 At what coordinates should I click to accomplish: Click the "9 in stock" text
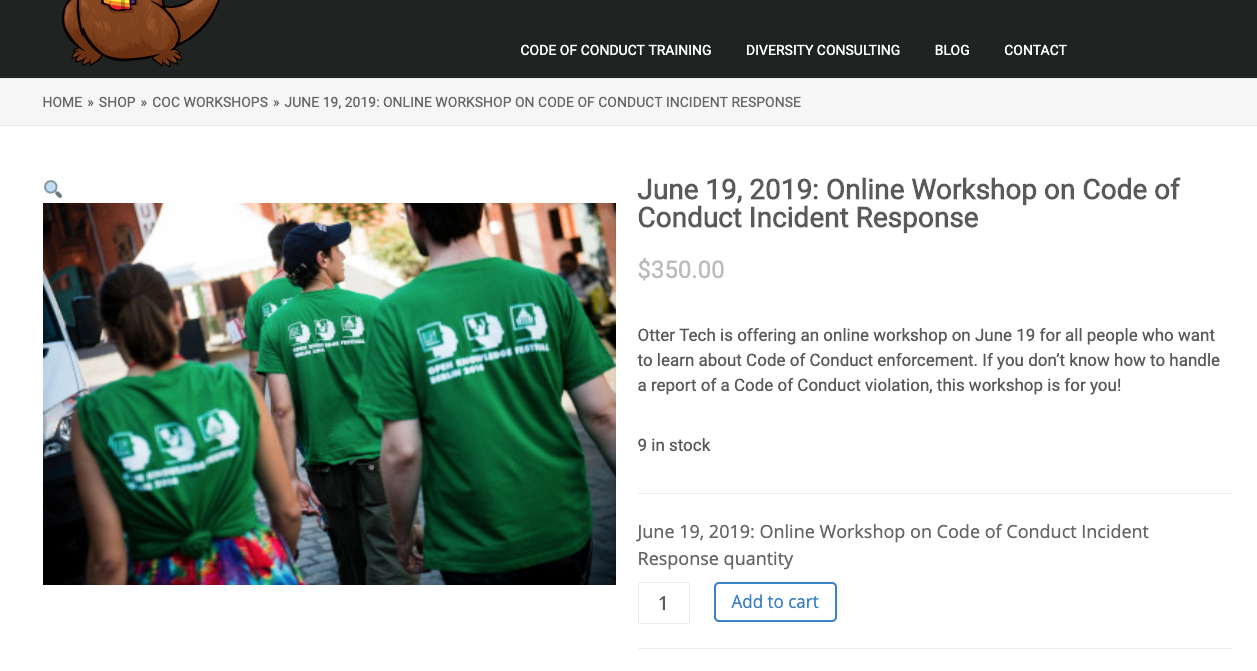click(x=674, y=445)
